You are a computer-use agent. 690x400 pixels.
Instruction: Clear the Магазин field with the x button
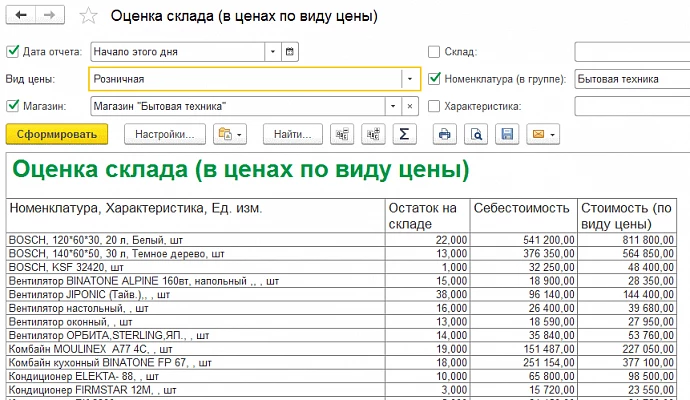tap(410, 106)
